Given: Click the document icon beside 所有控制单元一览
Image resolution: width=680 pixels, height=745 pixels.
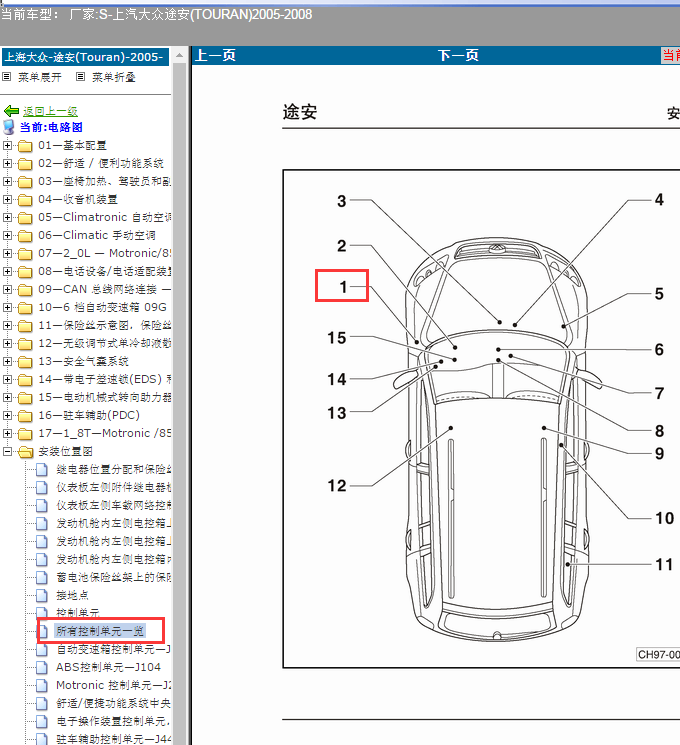Looking at the screenshot, I should click(43, 631).
